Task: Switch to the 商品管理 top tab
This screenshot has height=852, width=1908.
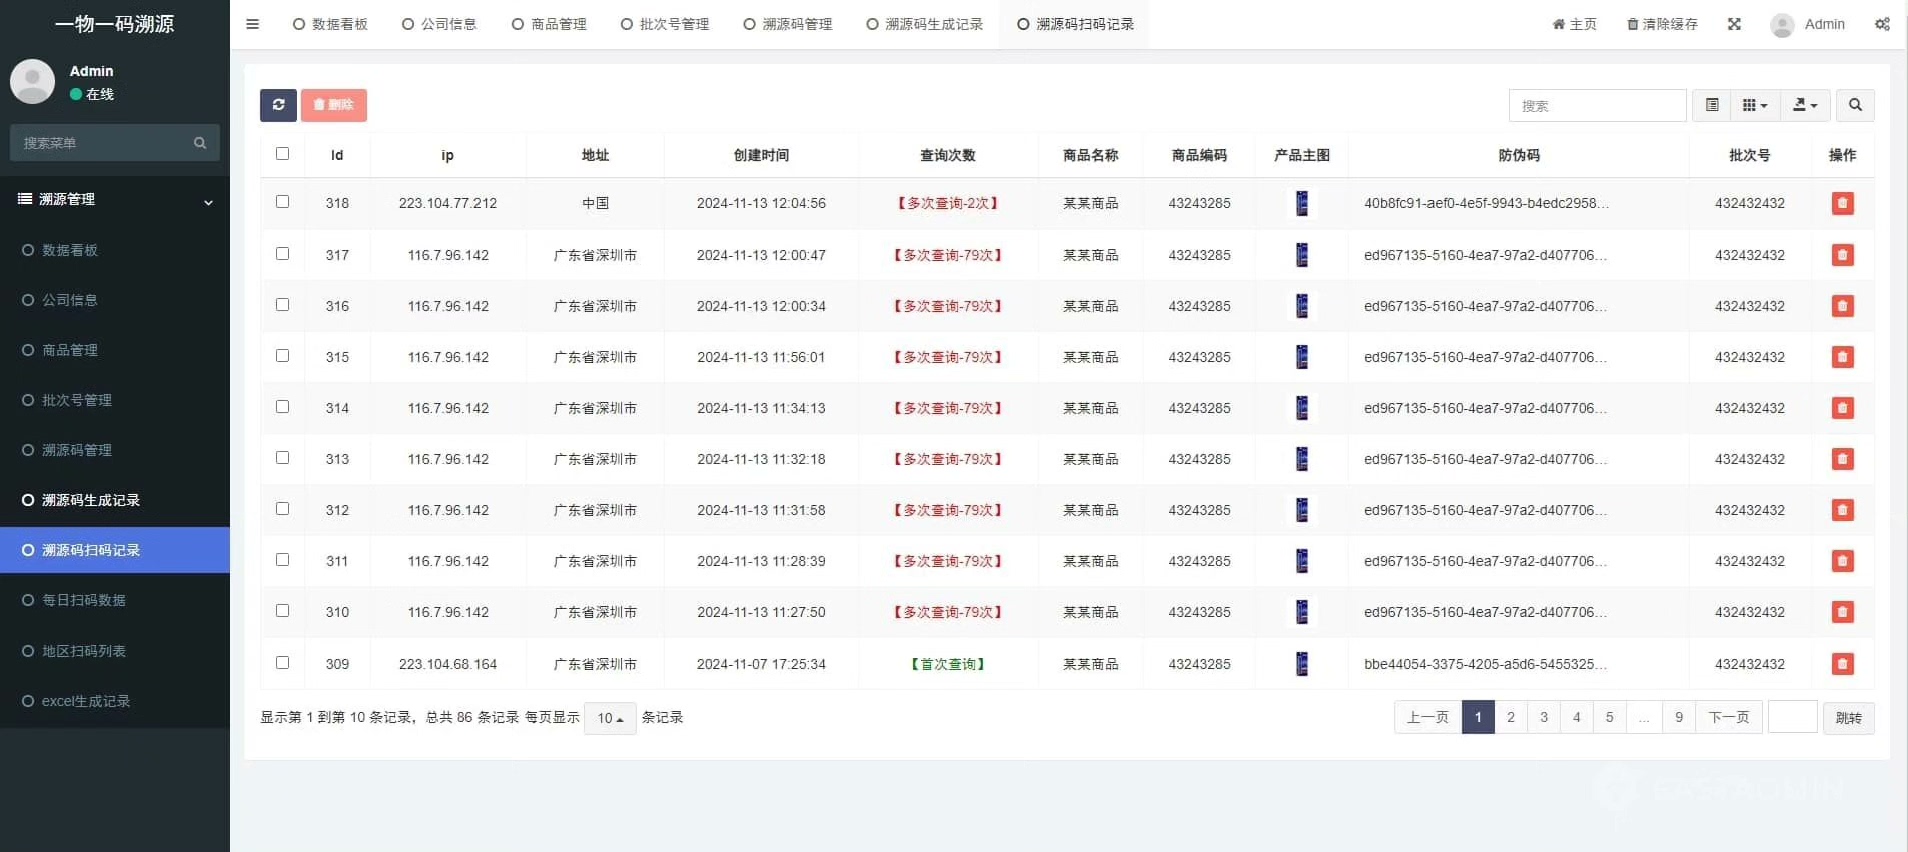Action: pyautogui.click(x=549, y=24)
